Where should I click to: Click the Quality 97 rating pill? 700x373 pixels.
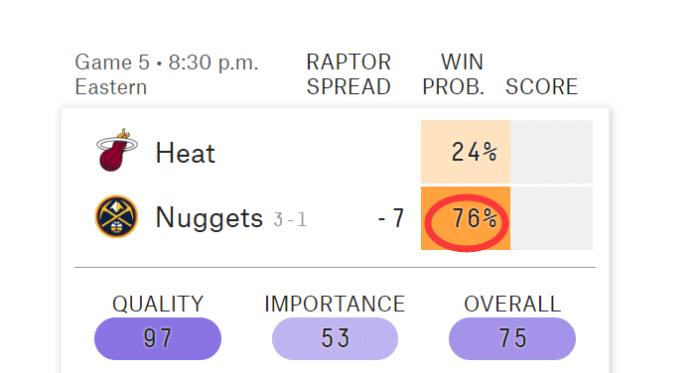[x=158, y=339]
